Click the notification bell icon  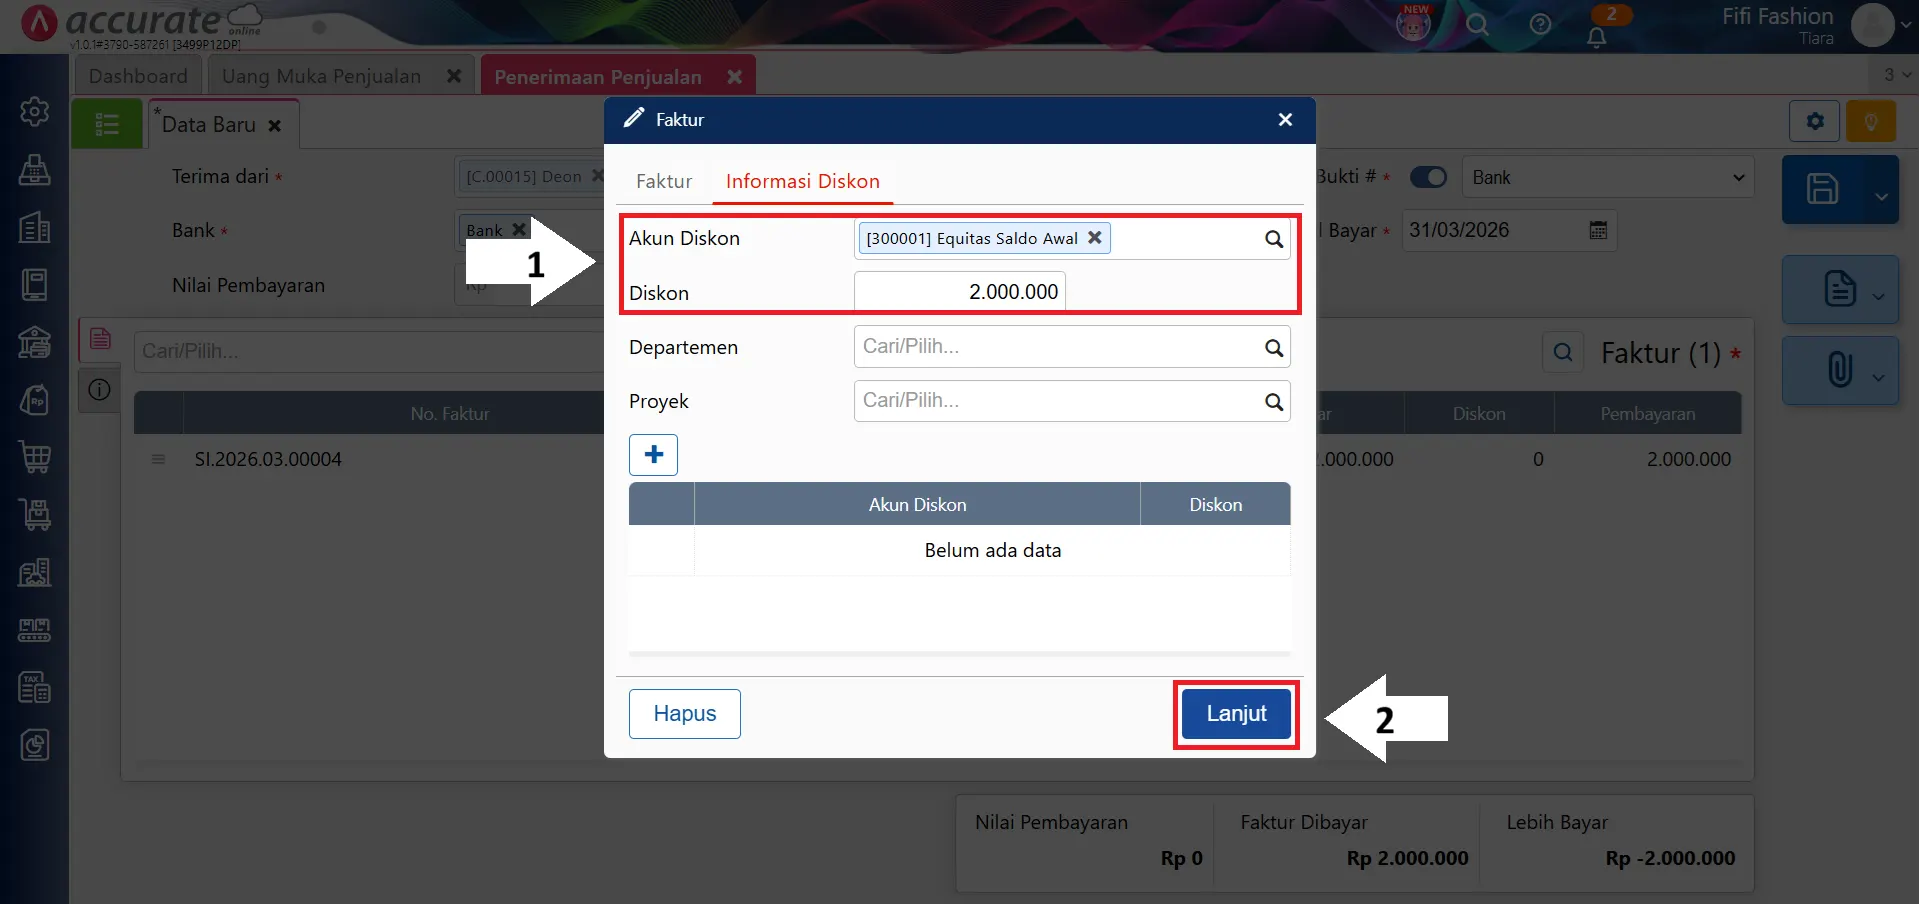pos(1596,37)
